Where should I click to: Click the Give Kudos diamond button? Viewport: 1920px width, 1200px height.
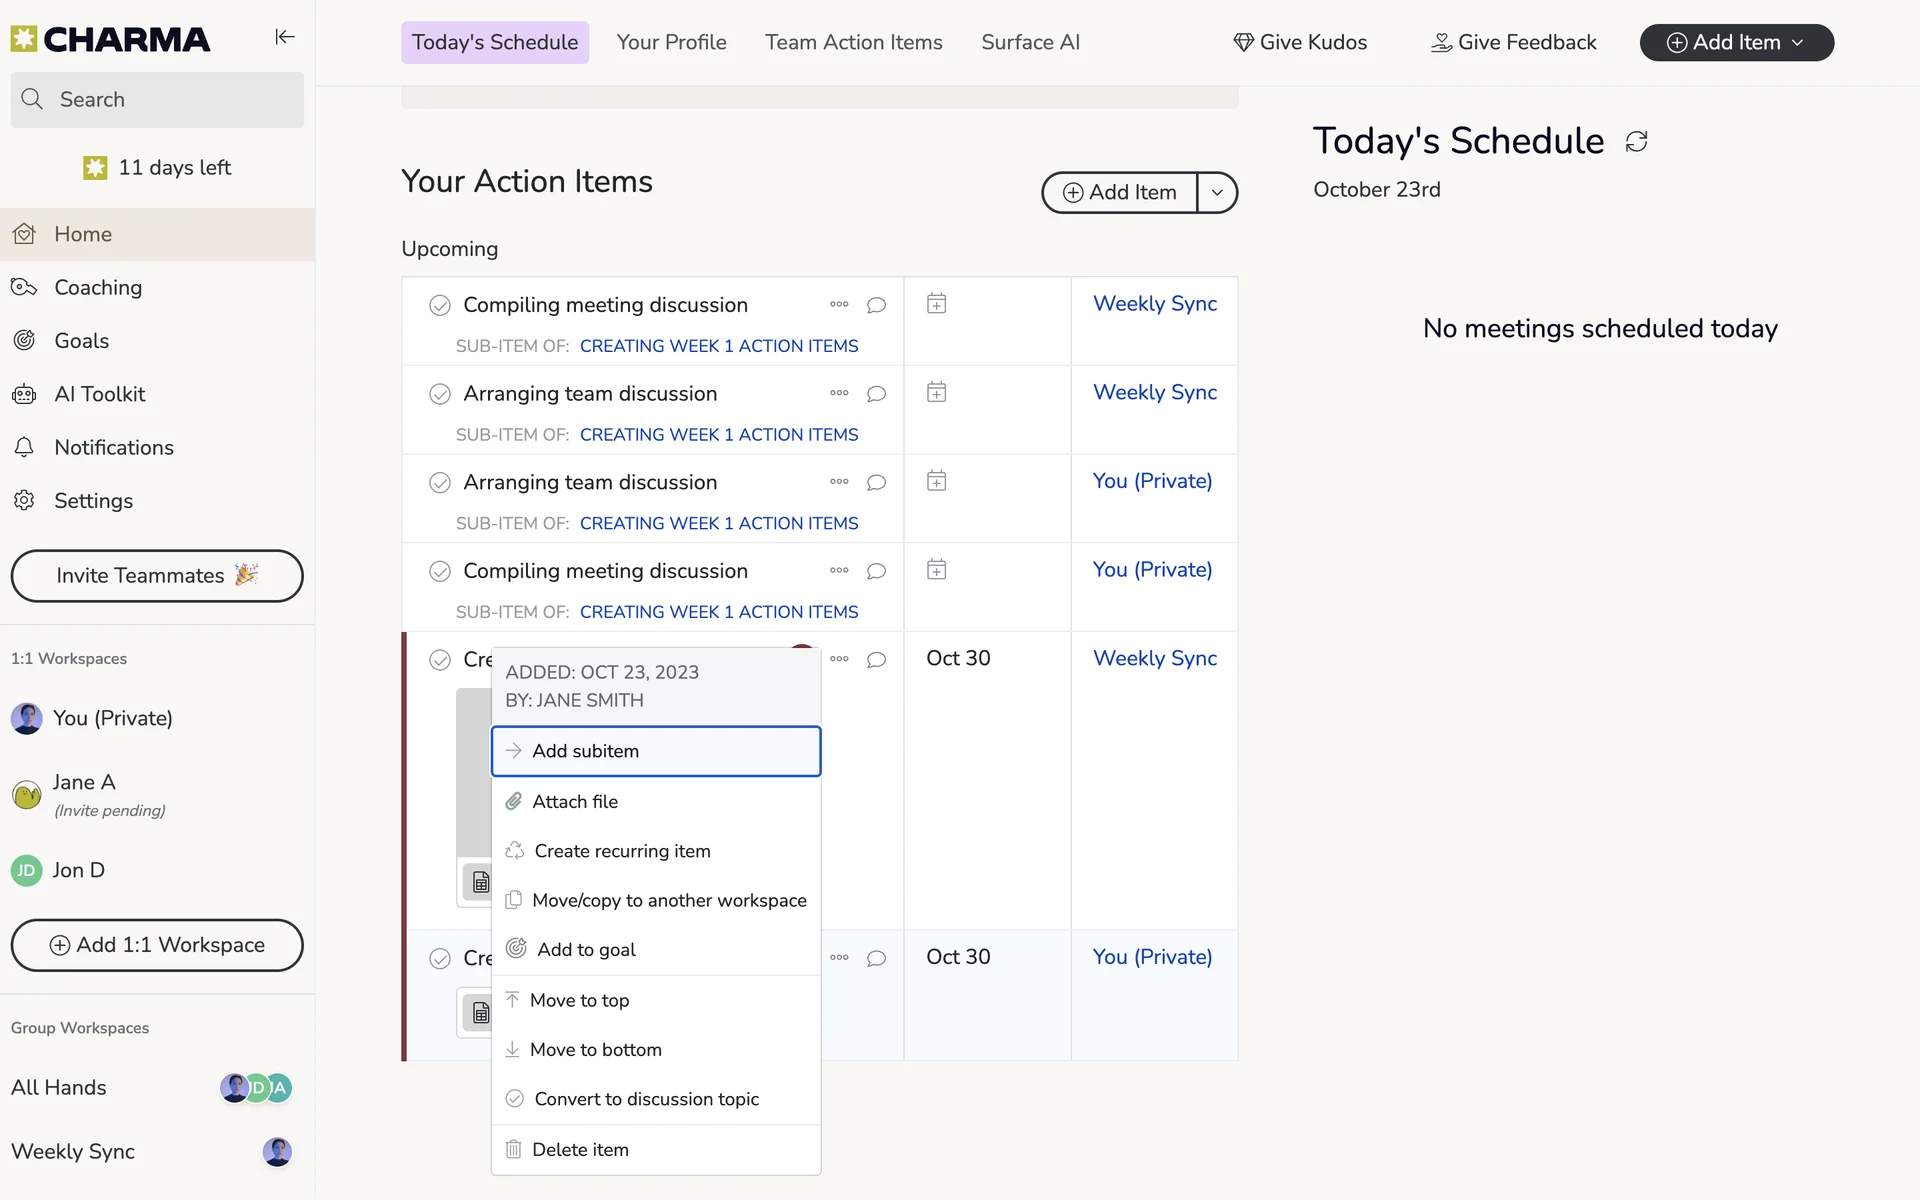pos(1300,42)
